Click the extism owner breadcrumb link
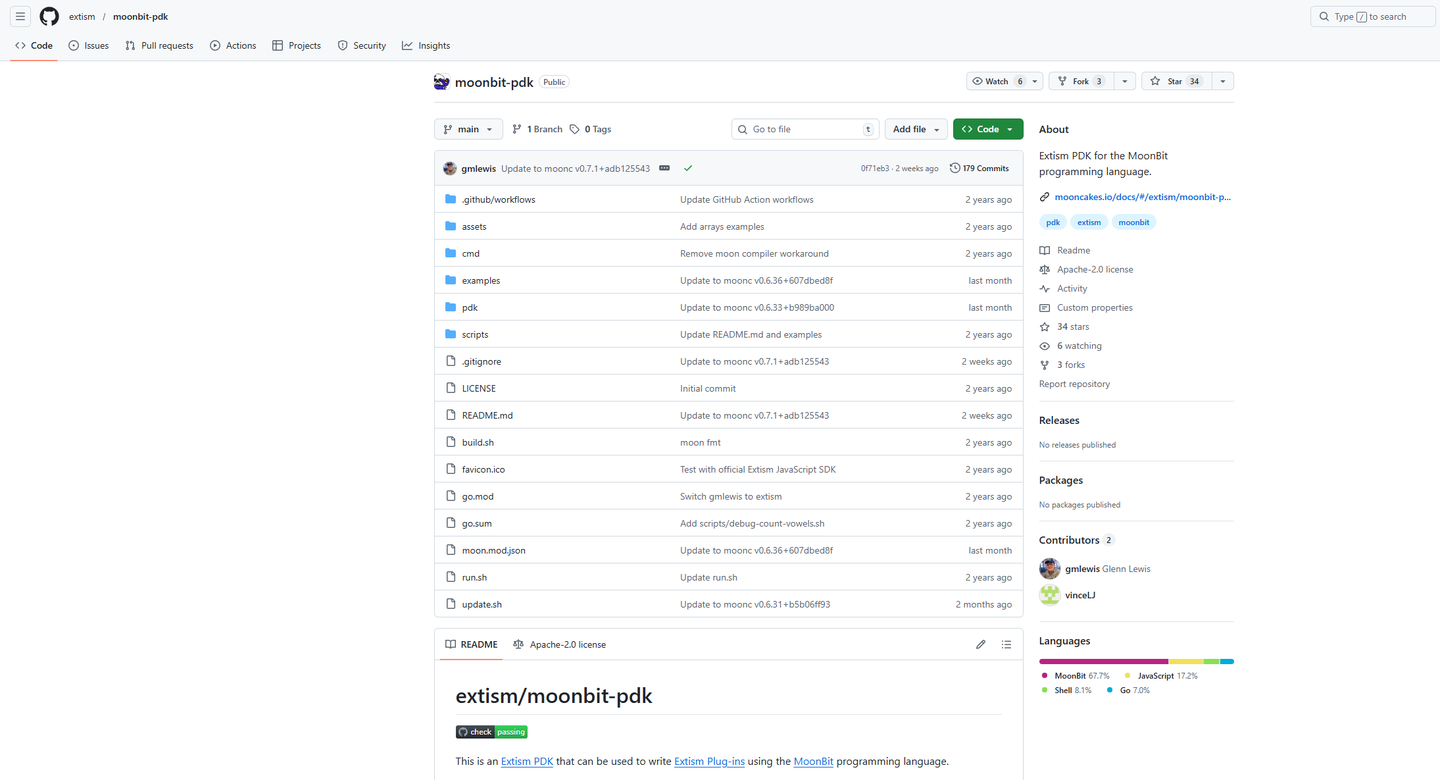Screen dimensions: 1440x780 coord(82,17)
